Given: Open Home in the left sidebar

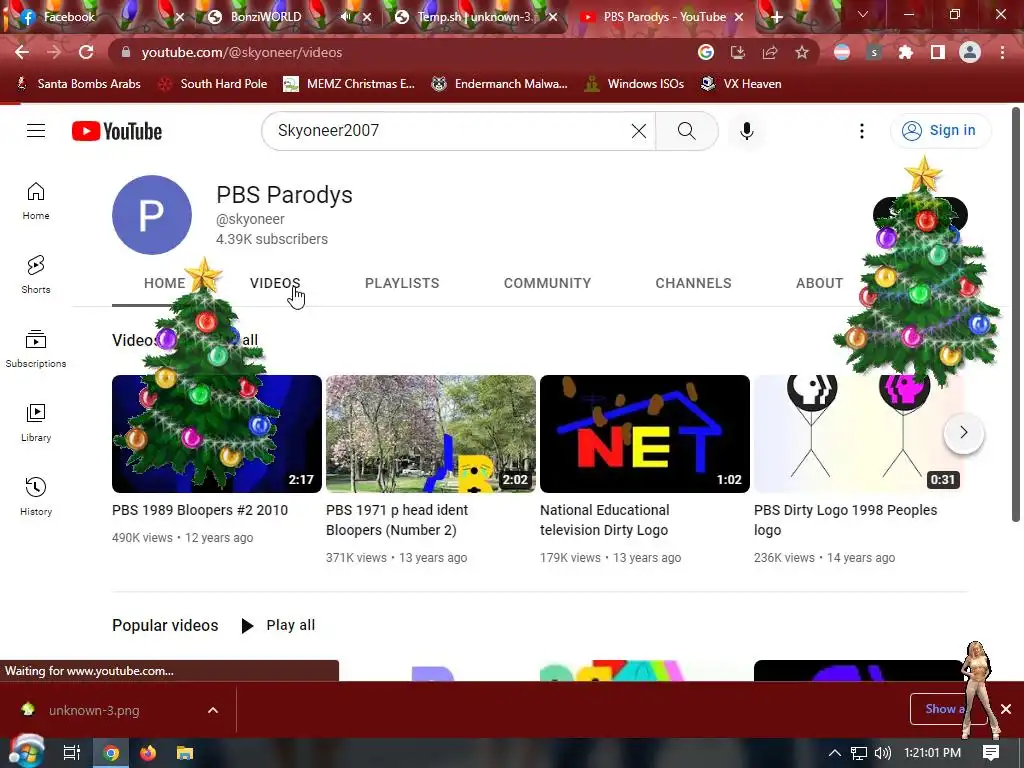Looking at the screenshot, I should 36,201.
